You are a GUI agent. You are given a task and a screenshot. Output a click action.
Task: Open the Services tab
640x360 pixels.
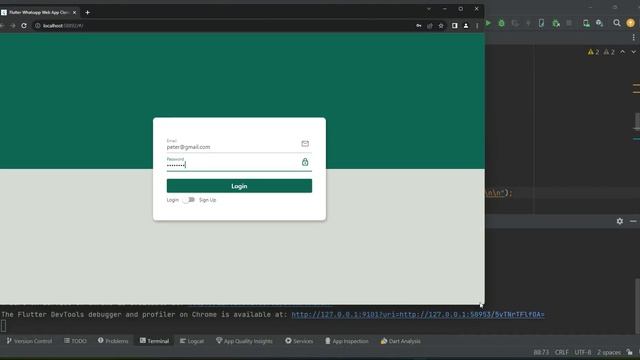(x=299, y=341)
